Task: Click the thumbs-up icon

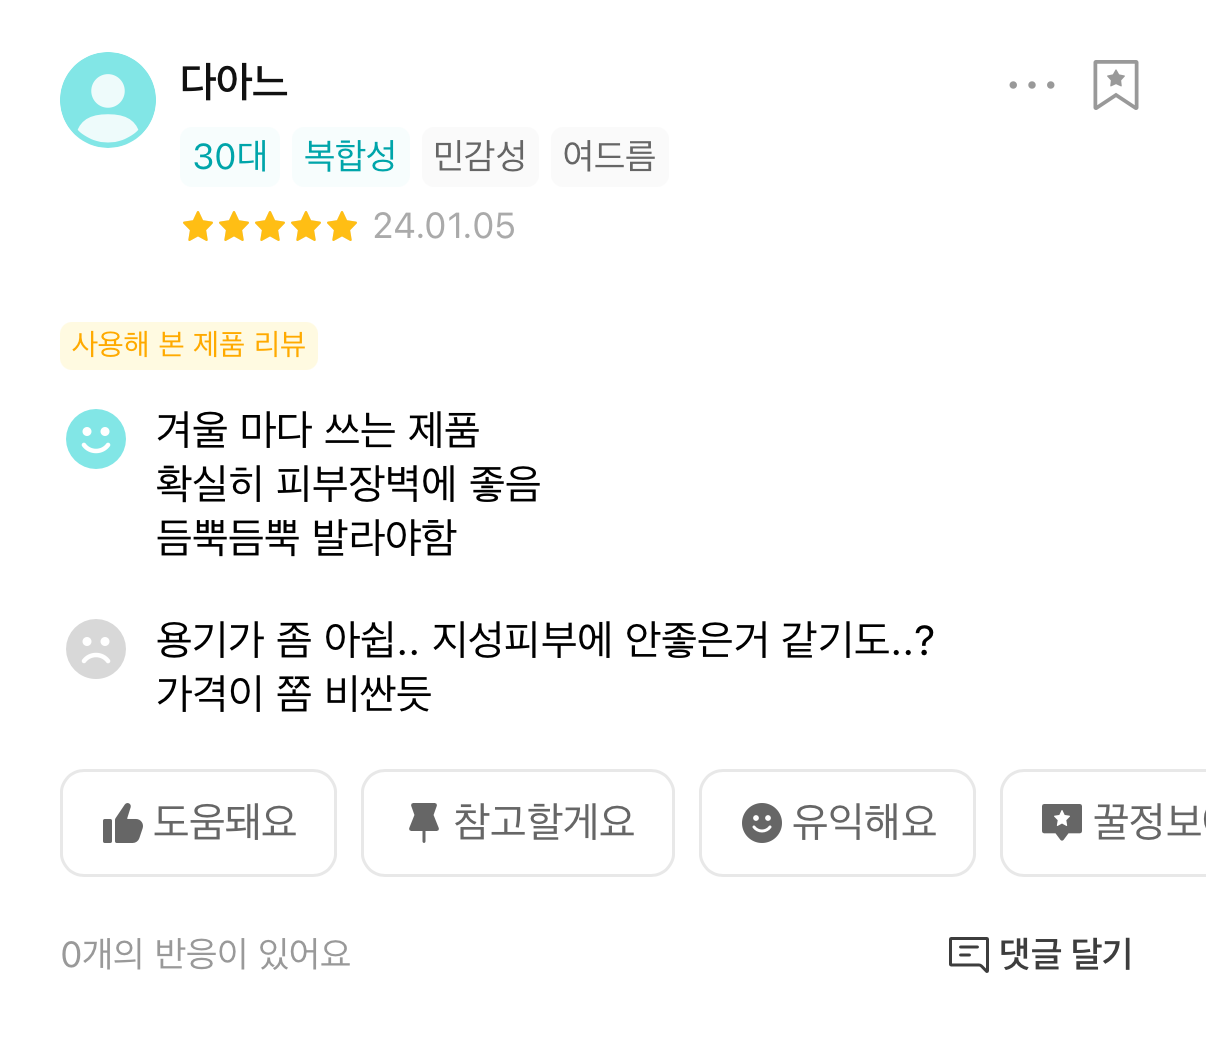Action: point(122,824)
